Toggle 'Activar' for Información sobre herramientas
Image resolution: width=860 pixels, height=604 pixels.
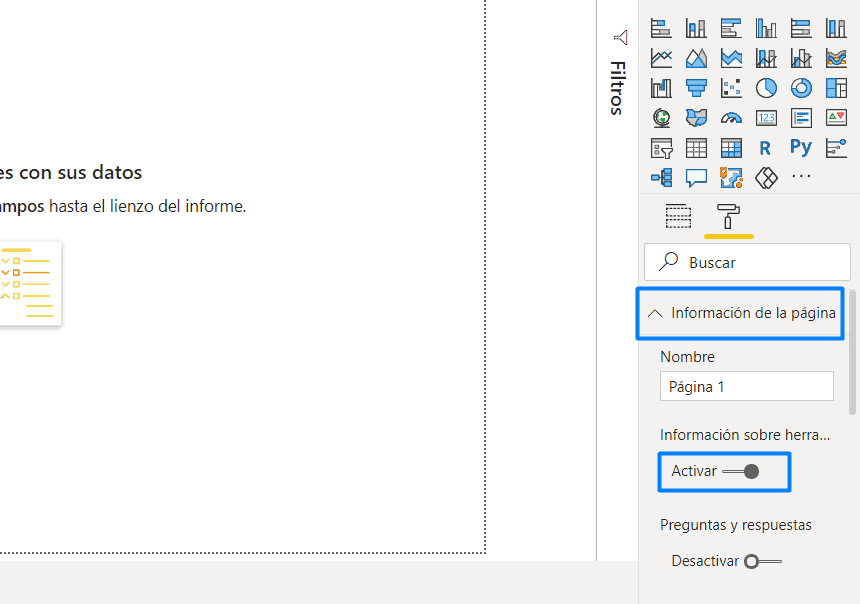point(724,471)
